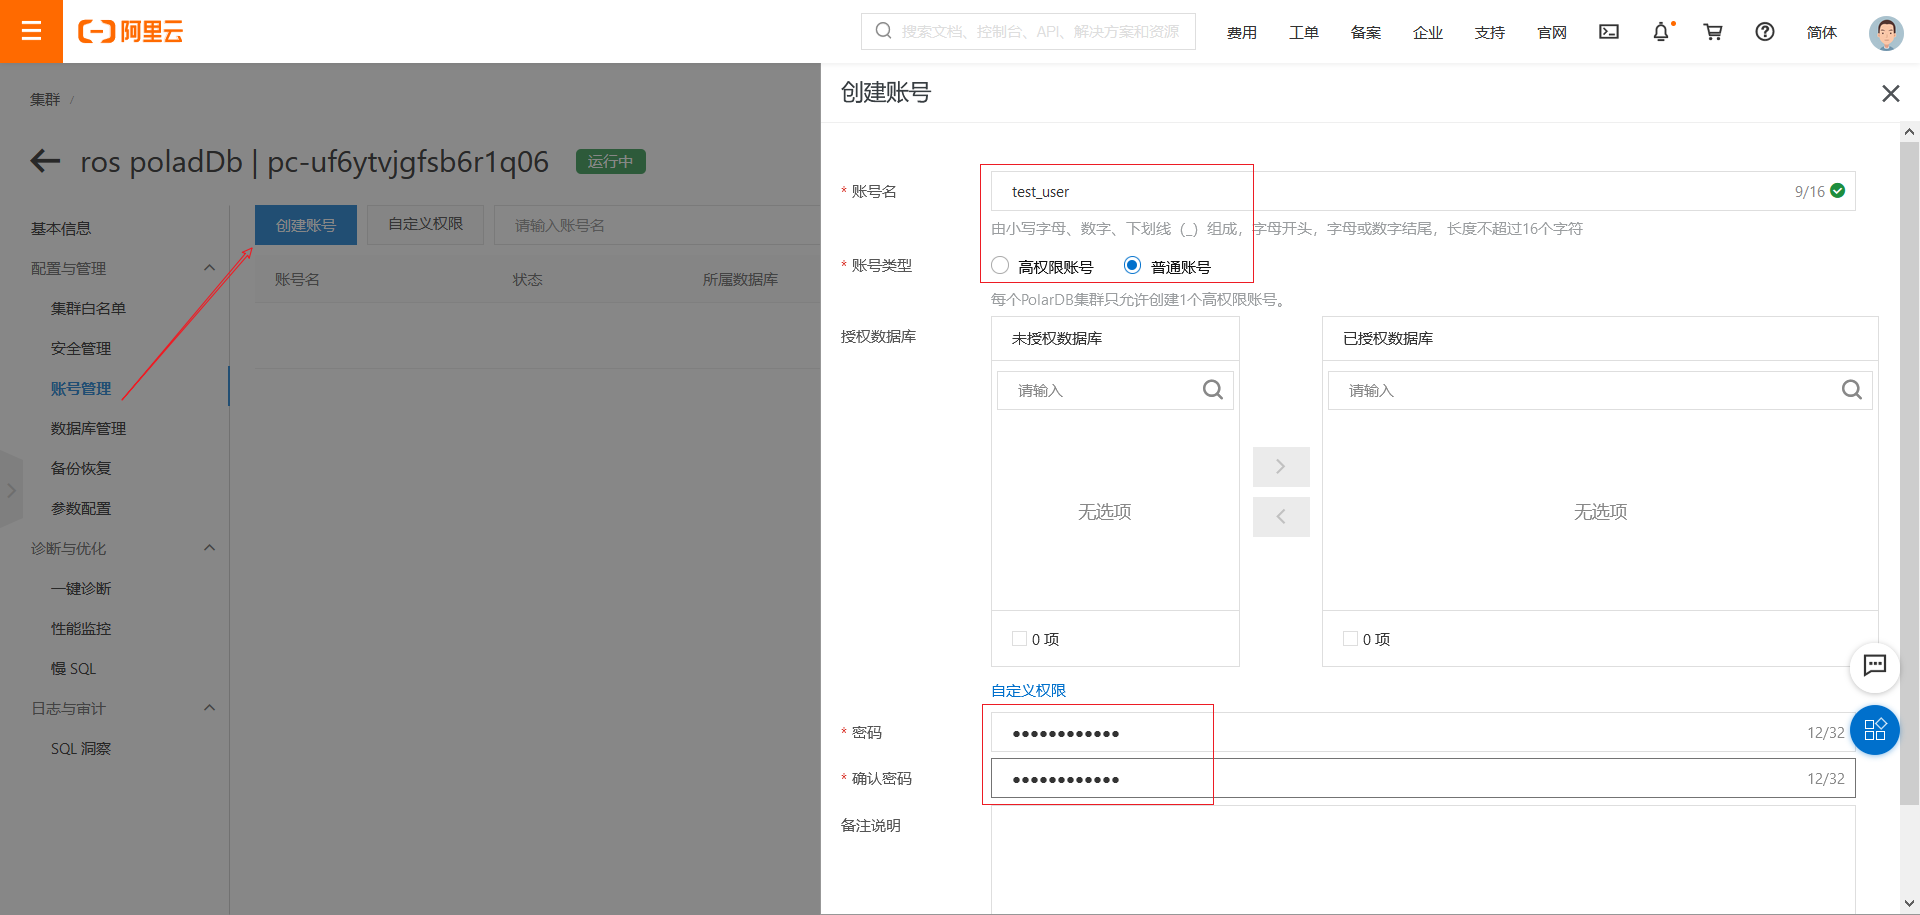Expand the collapsed left side handle
This screenshot has height=915, width=1920.
coord(11,490)
